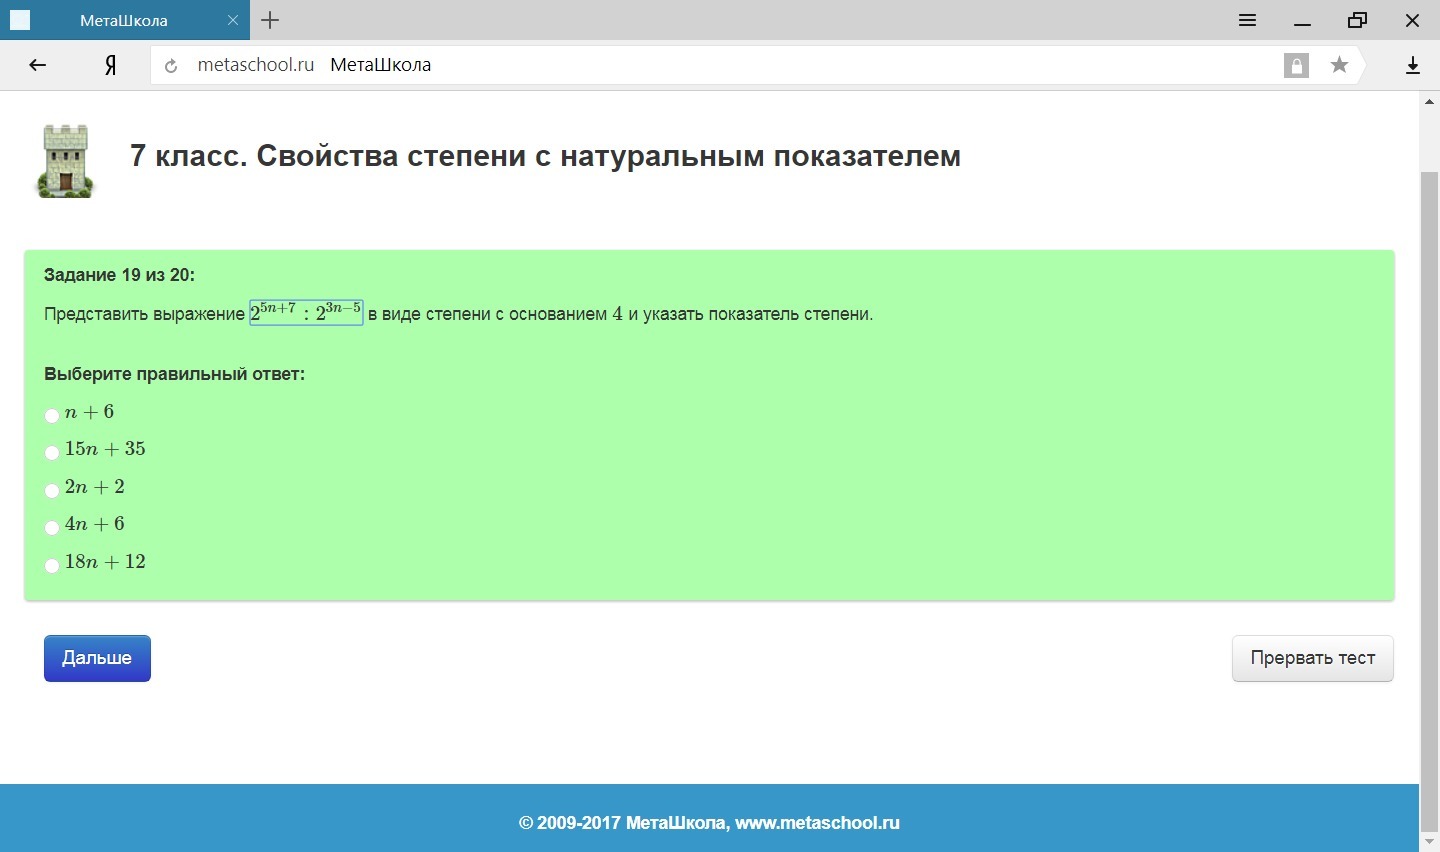Click the footer copyright МетаШкола text
Viewport: 1440px width, 852px height.
tap(709, 823)
